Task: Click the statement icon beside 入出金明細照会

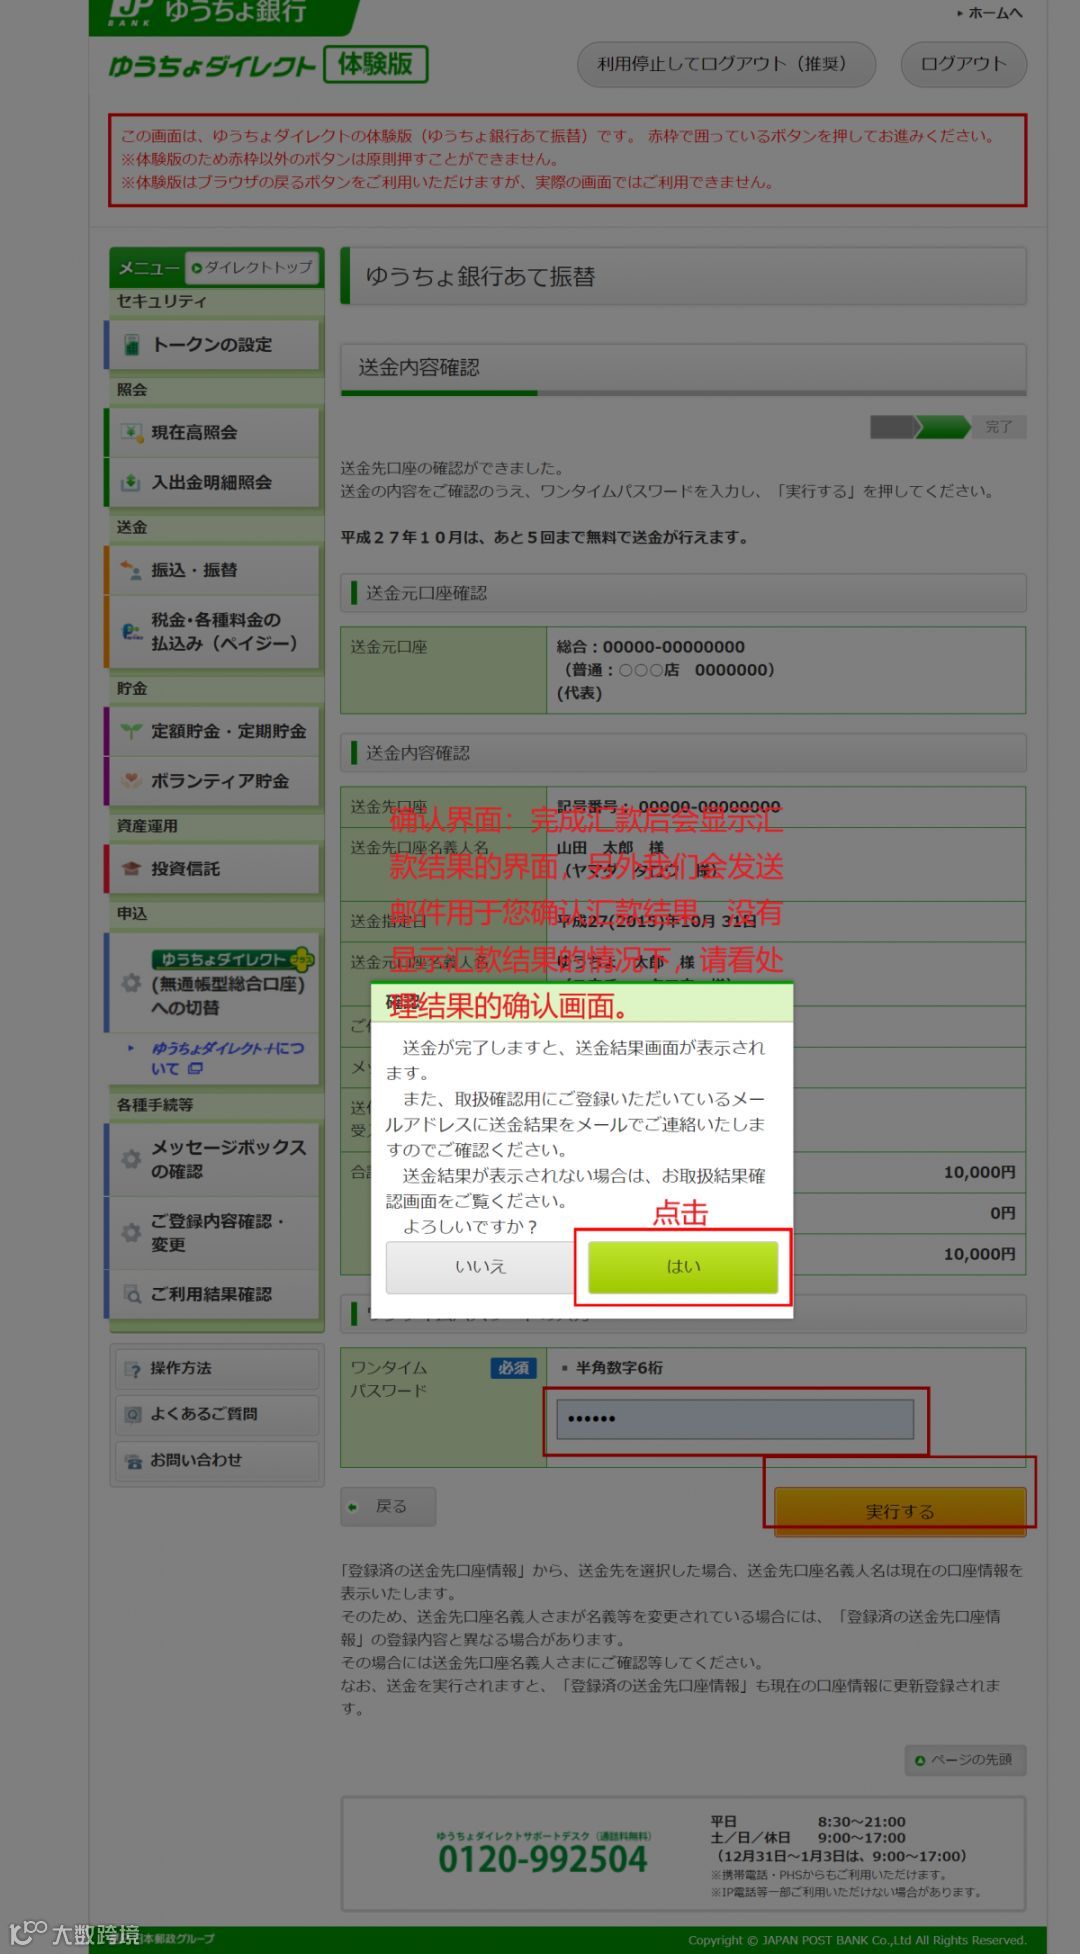Action: (131, 482)
